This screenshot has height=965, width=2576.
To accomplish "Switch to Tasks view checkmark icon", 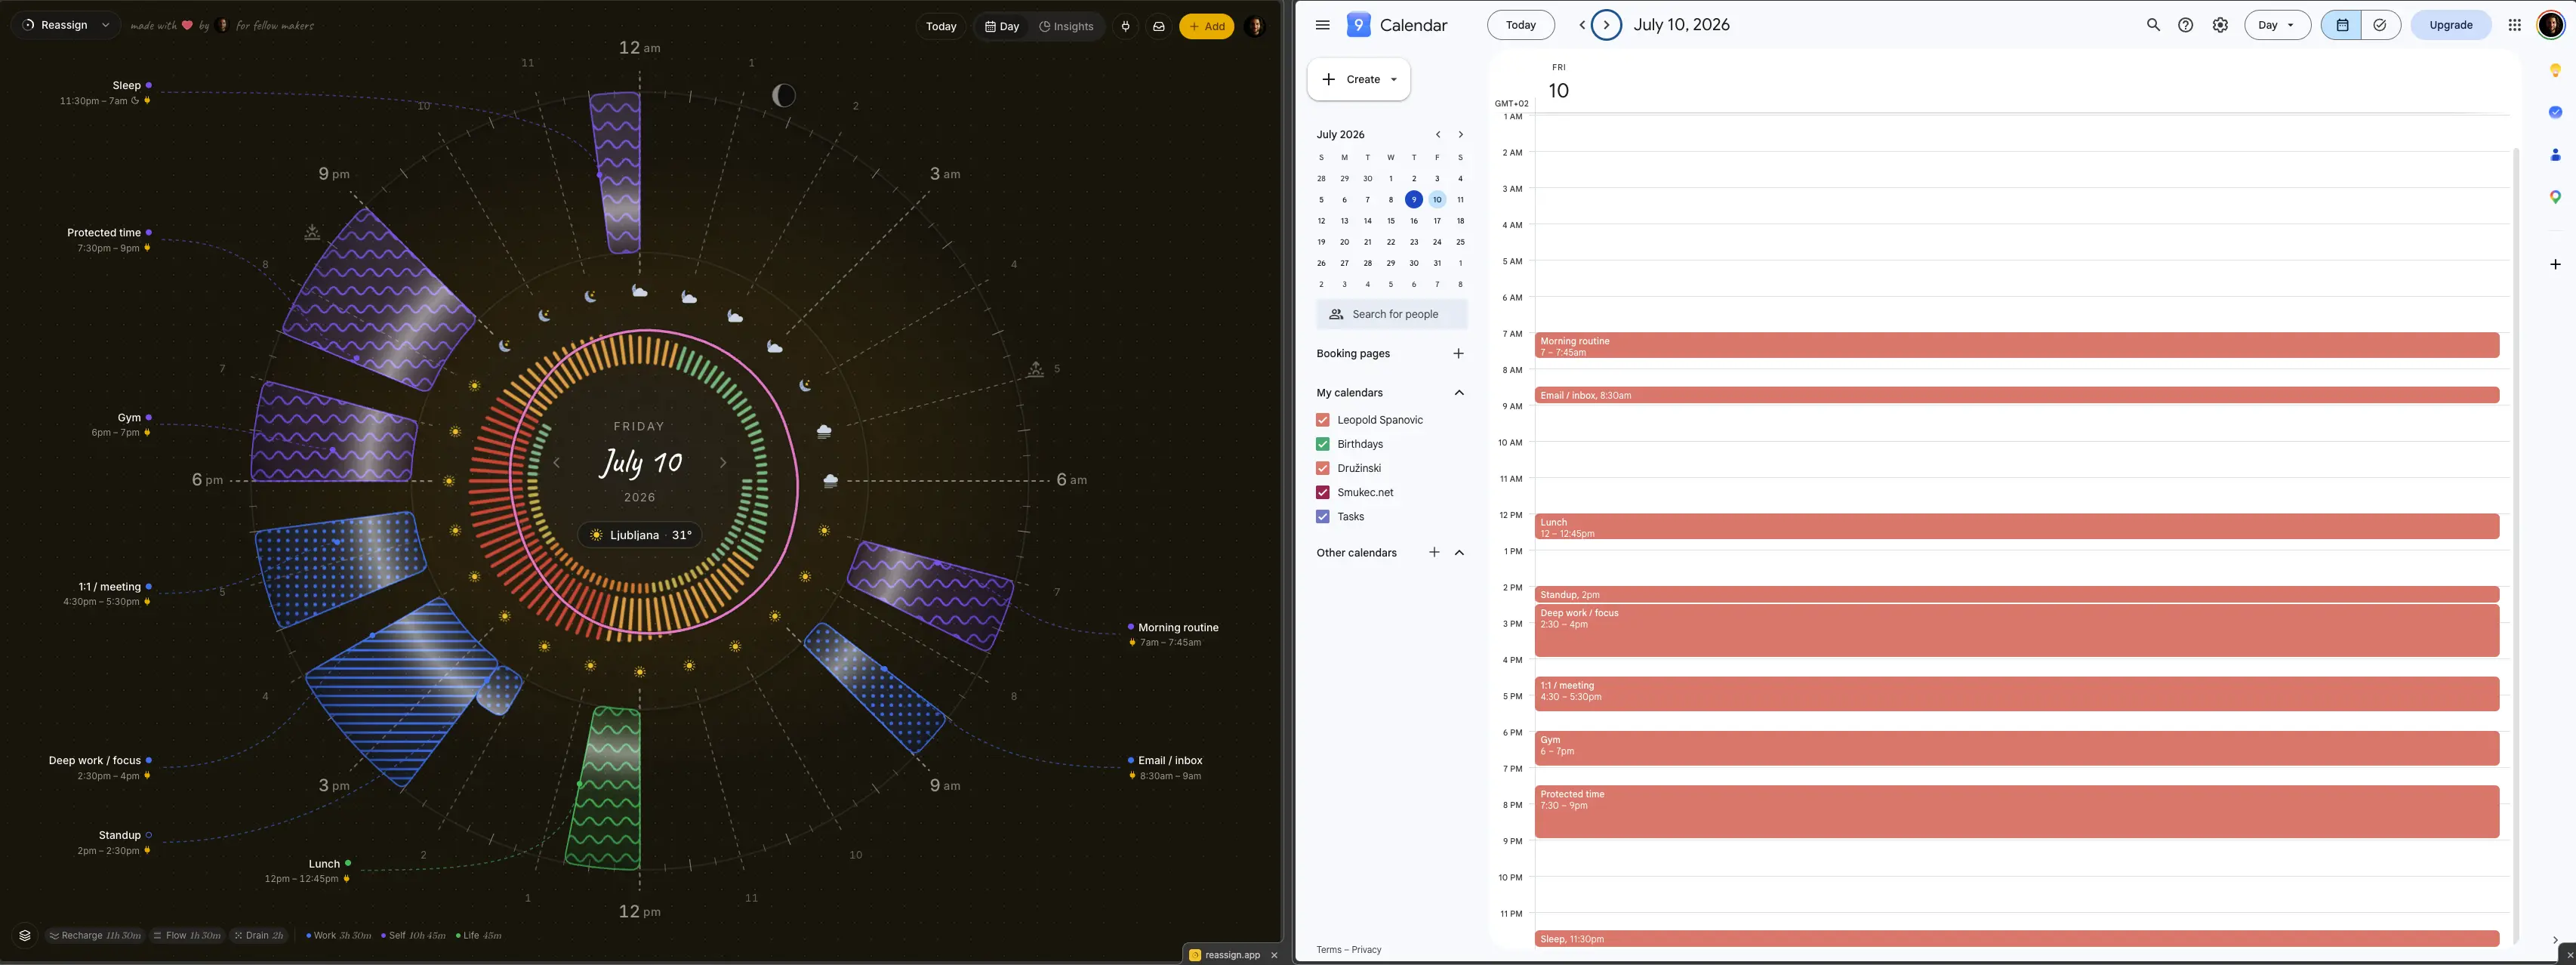I will point(2380,25).
